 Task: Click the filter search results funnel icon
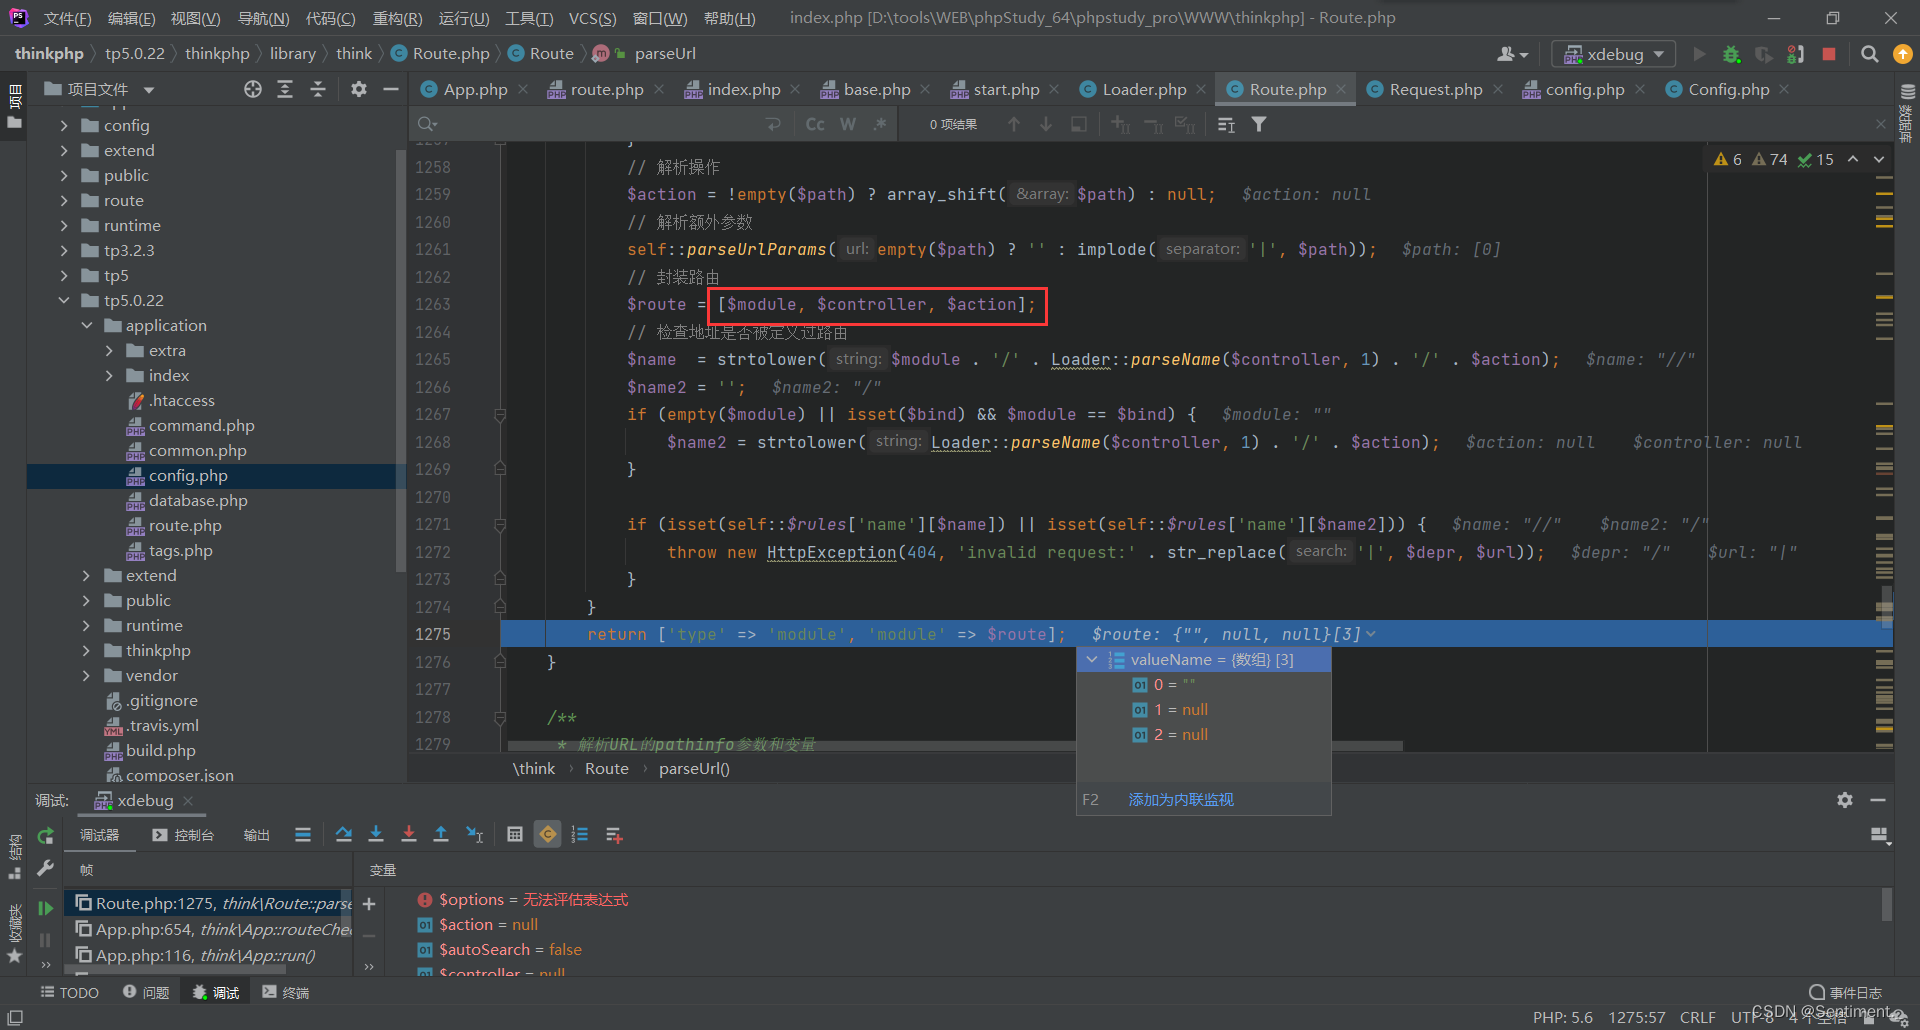[x=1259, y=124]
